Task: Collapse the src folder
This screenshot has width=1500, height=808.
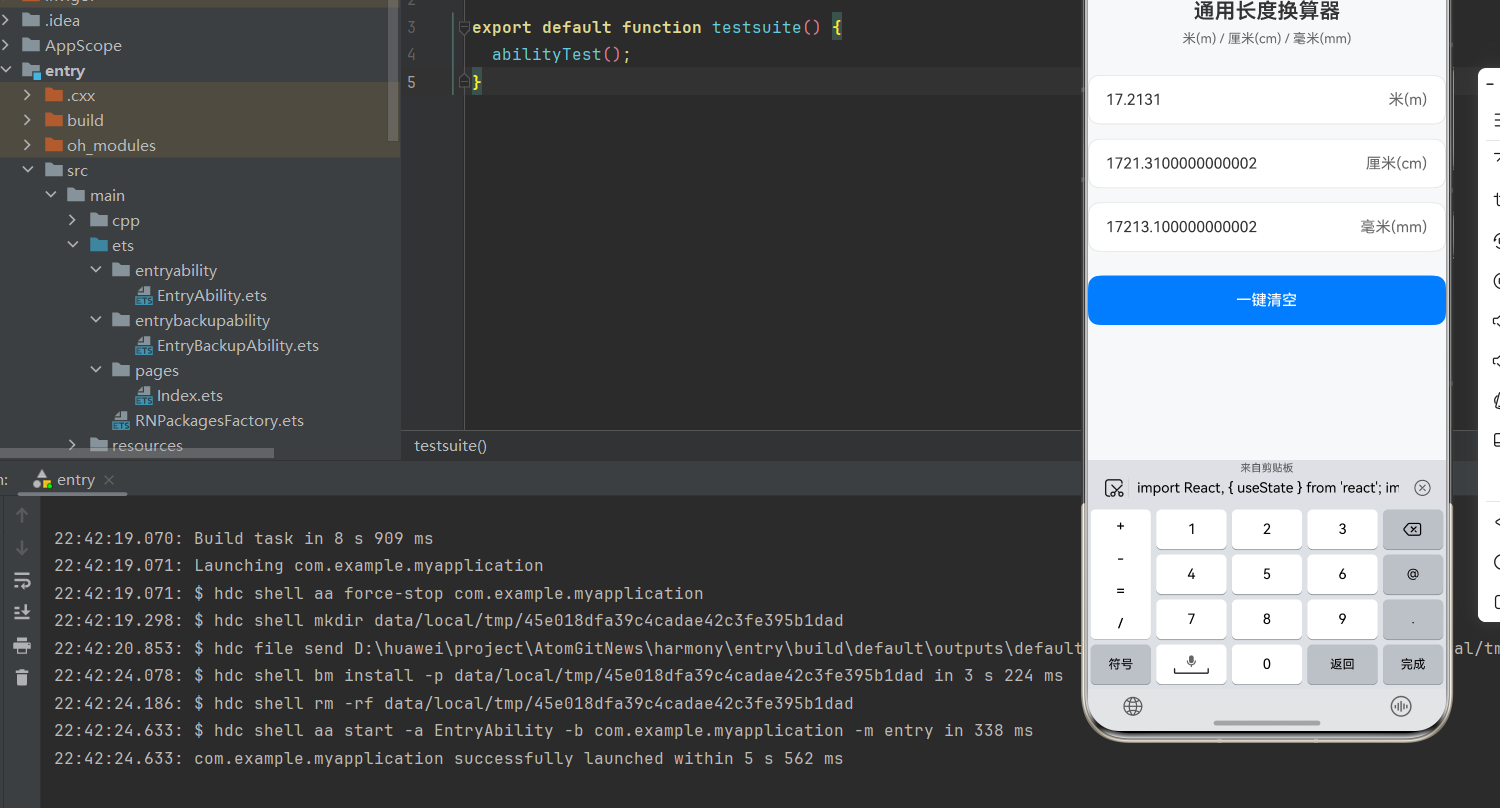Action: [28, 170]
